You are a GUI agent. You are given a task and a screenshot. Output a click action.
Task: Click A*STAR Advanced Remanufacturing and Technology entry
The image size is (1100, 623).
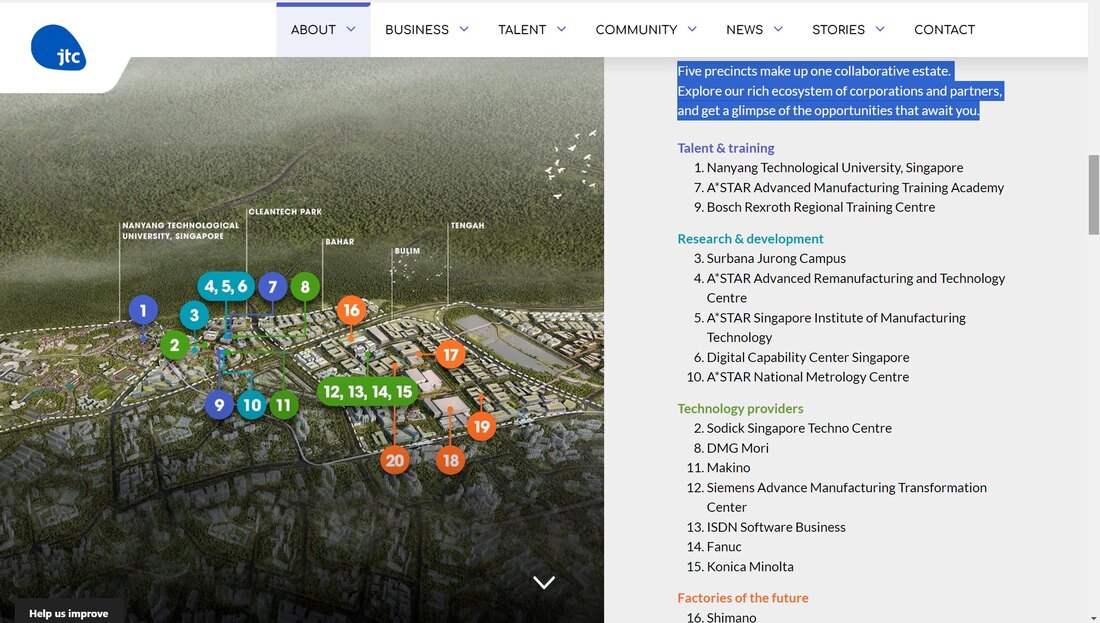point(856,288)
